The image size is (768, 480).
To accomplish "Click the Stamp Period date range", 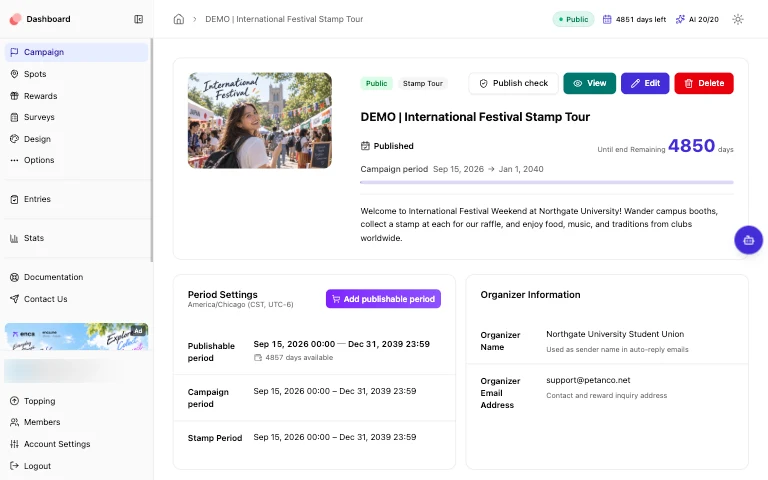I will pyautogui.click(x=335, y=437).
